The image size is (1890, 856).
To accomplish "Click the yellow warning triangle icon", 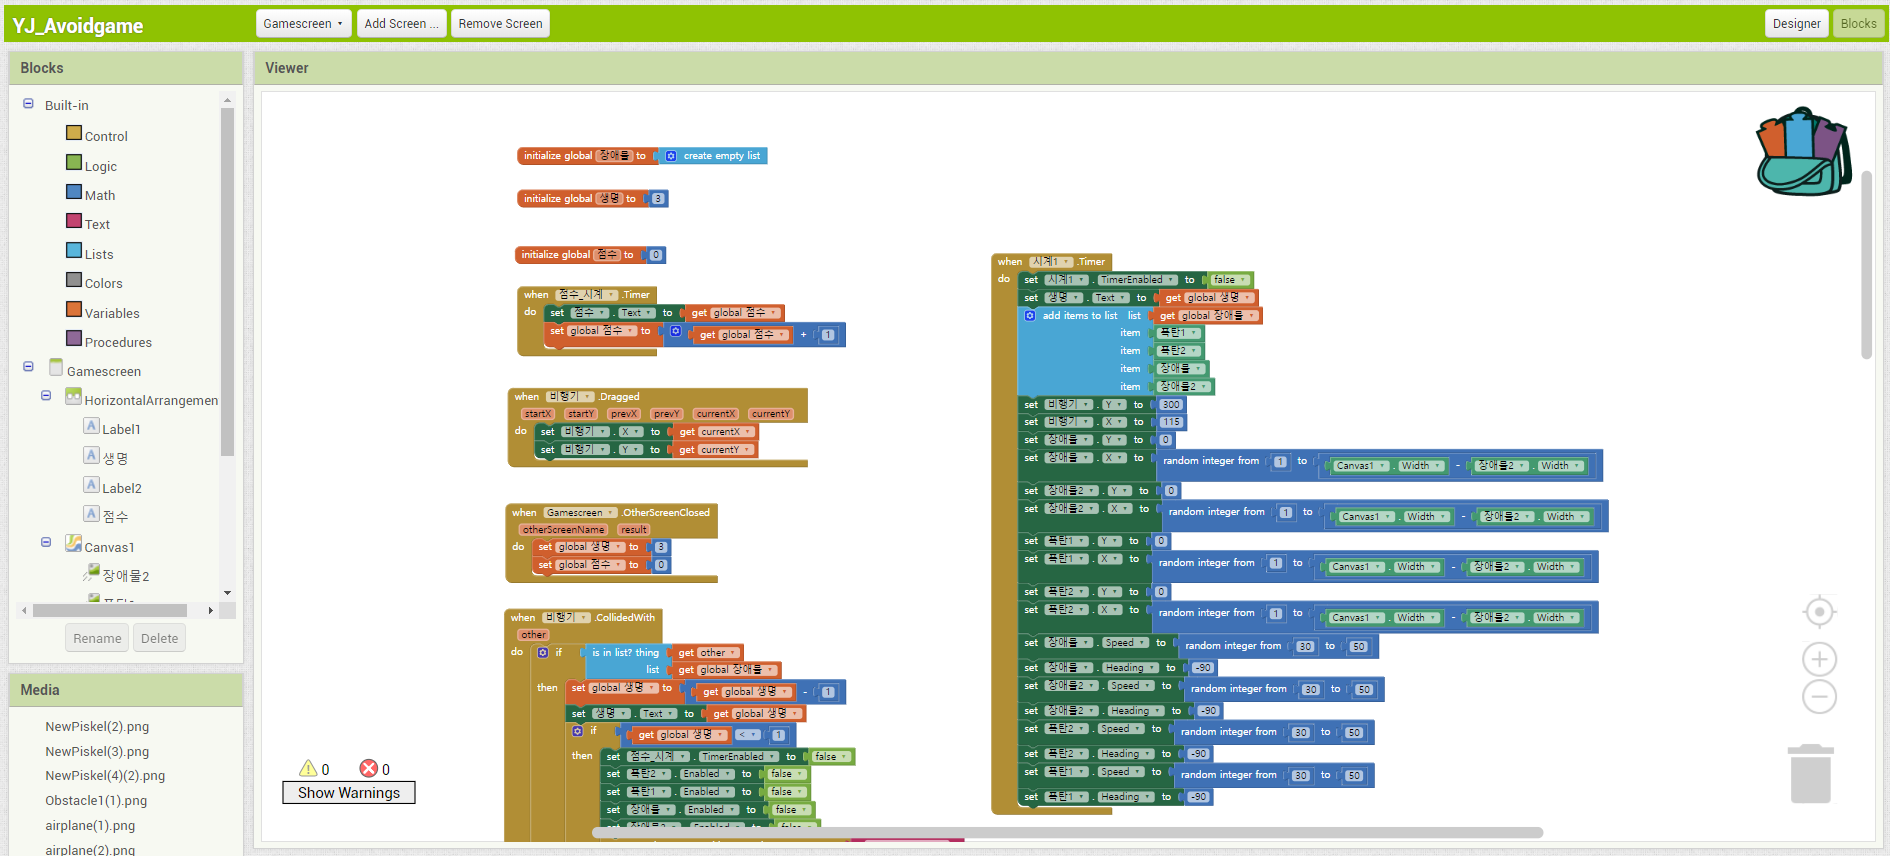I will (308, 768).
